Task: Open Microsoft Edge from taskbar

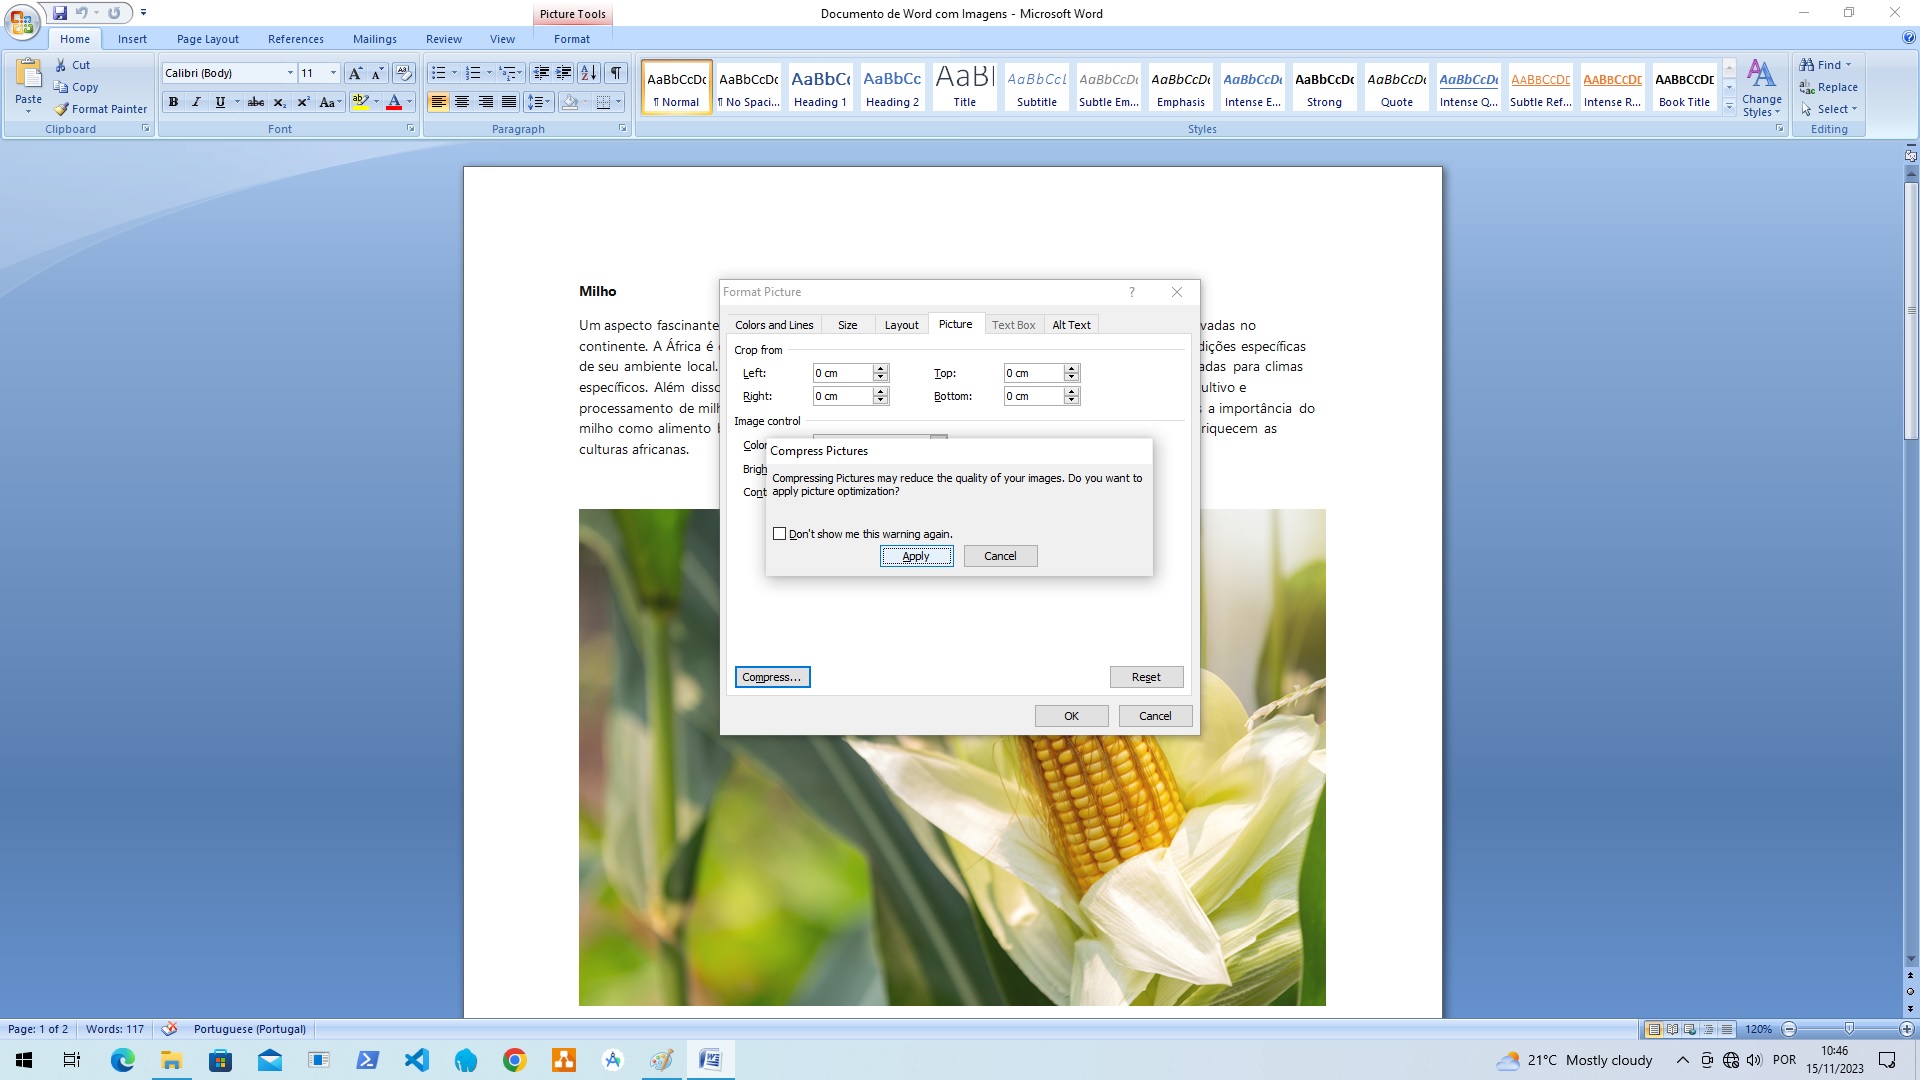Action: click(x=123, y=1060)
